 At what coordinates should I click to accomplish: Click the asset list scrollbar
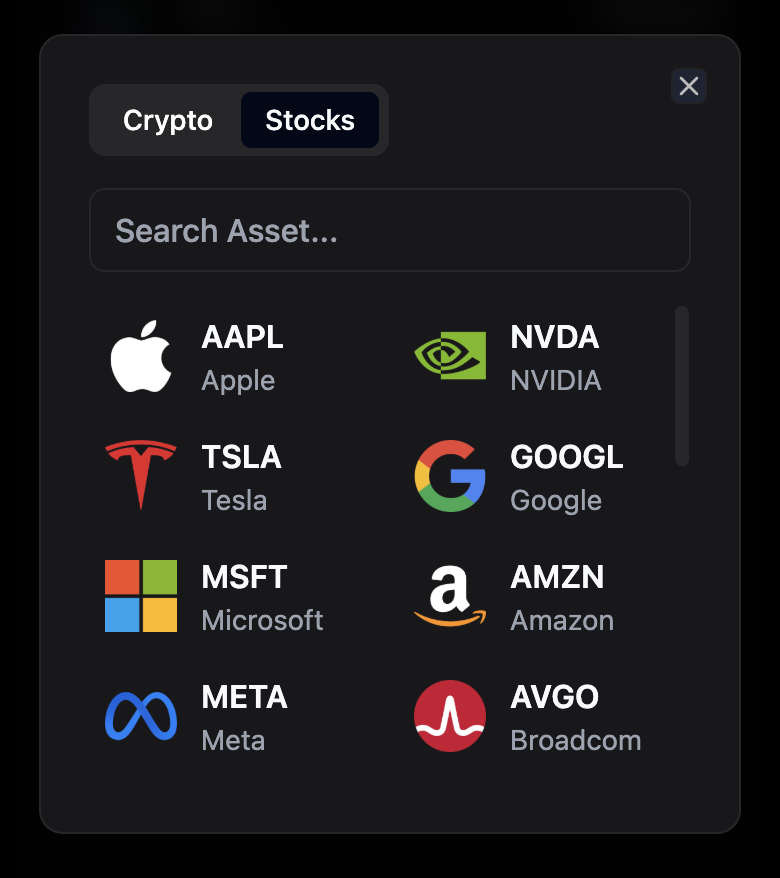tap(681, 386)
